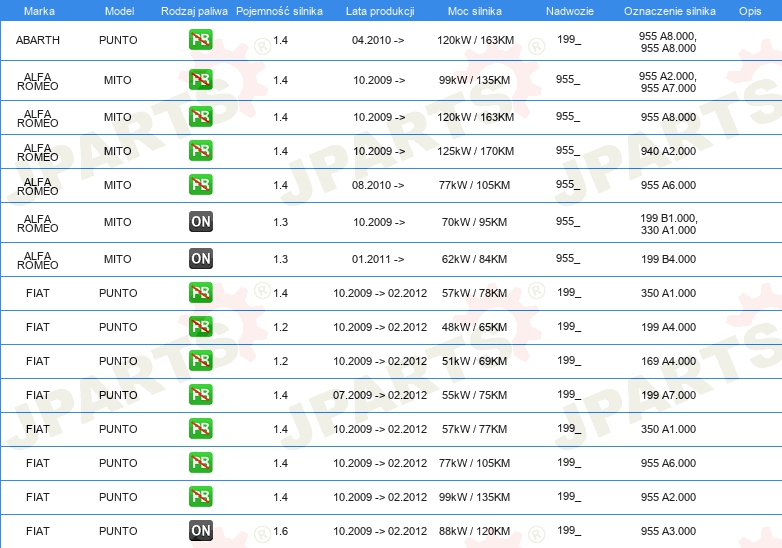
Task: Select the 62kW / 84KM power cell
Action: click(x=474, y=259)
